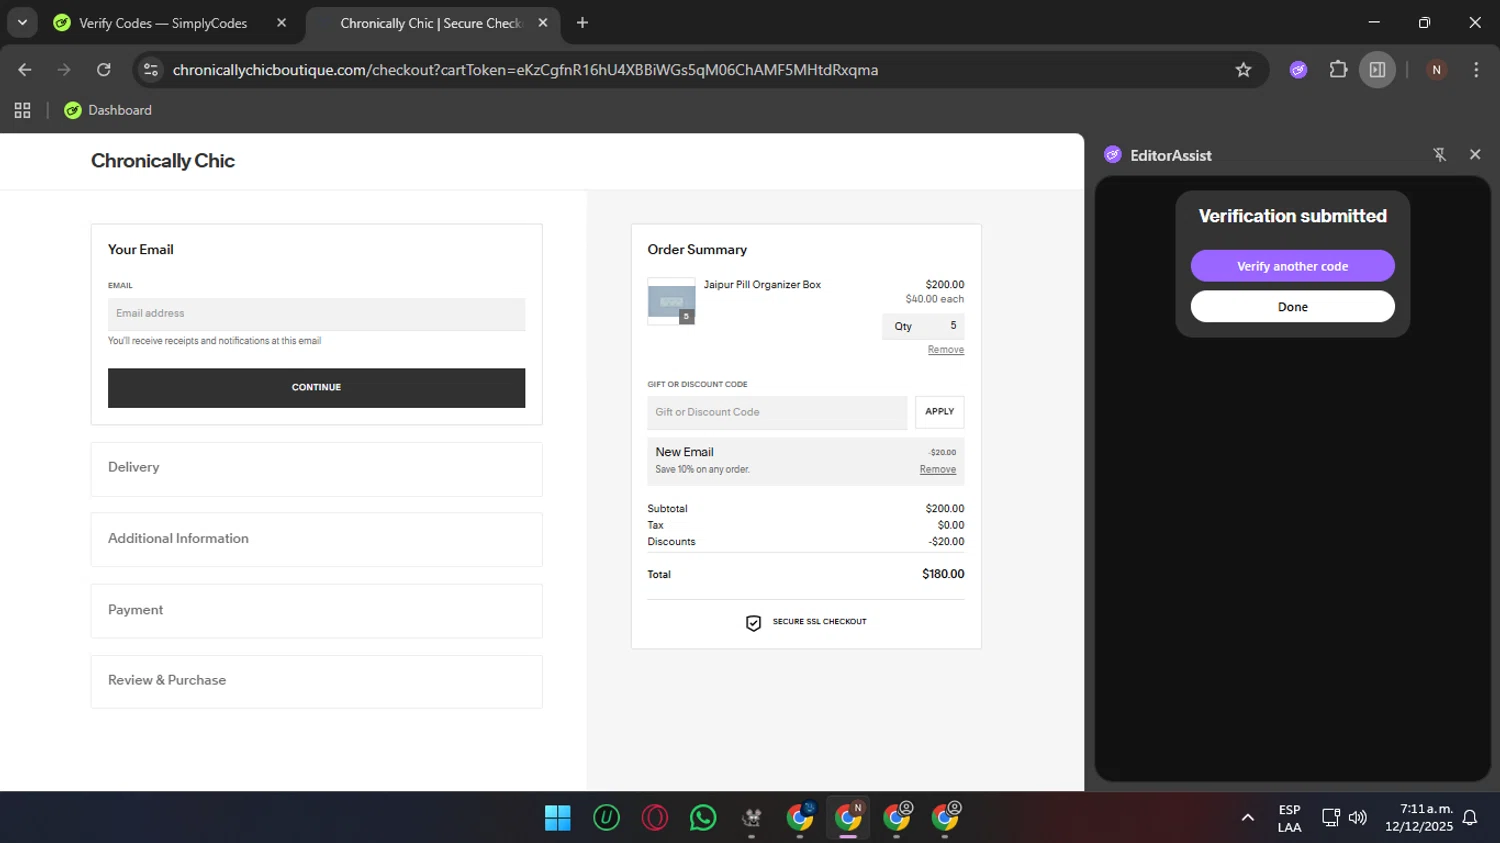The width and height of the screenshot is (1500, 843).
Task: Switch to the first Chrome taskbar window
Action: [x=800, y=818]
